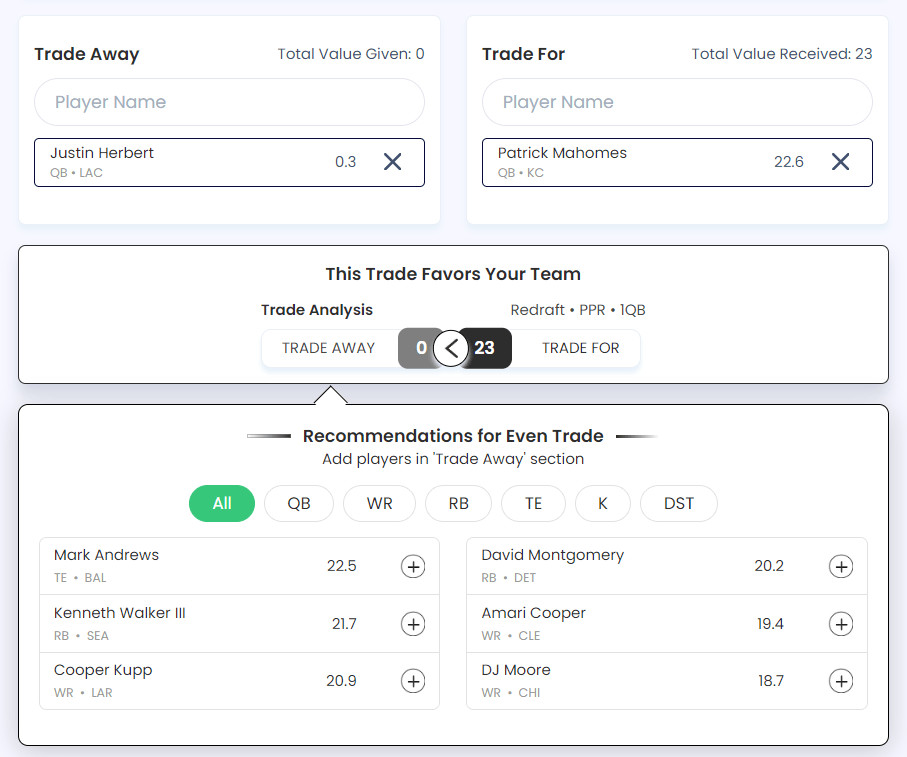Add DJ Moore with plus icon
907x757 pixels.
click(841, 681)
